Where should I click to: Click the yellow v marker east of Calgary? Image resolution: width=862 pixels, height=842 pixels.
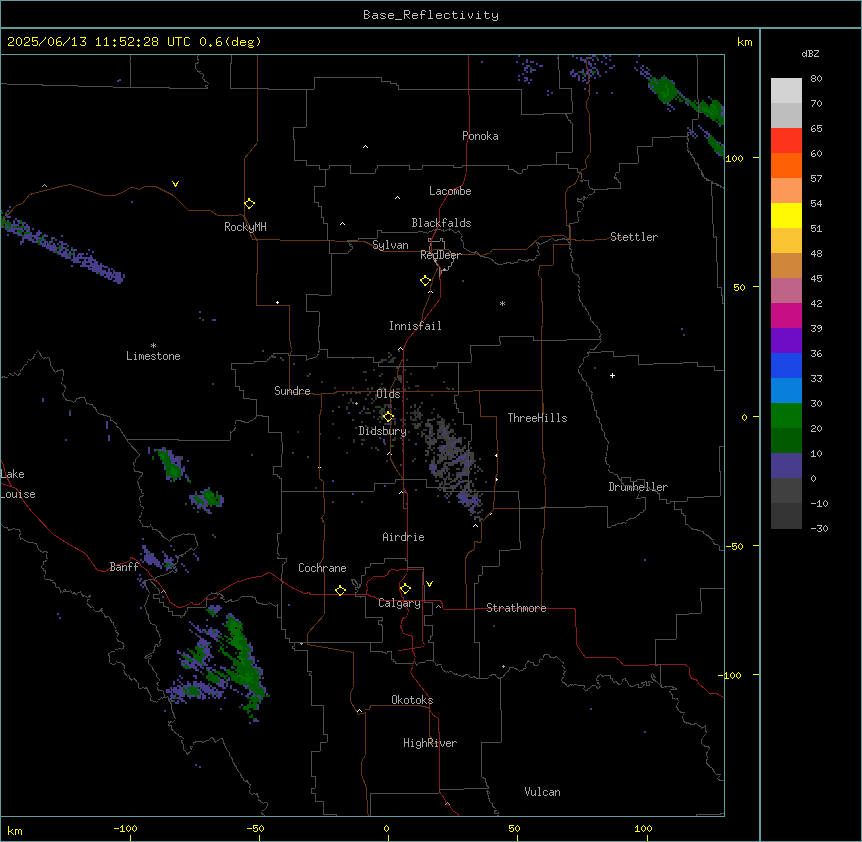click(429, 584)
